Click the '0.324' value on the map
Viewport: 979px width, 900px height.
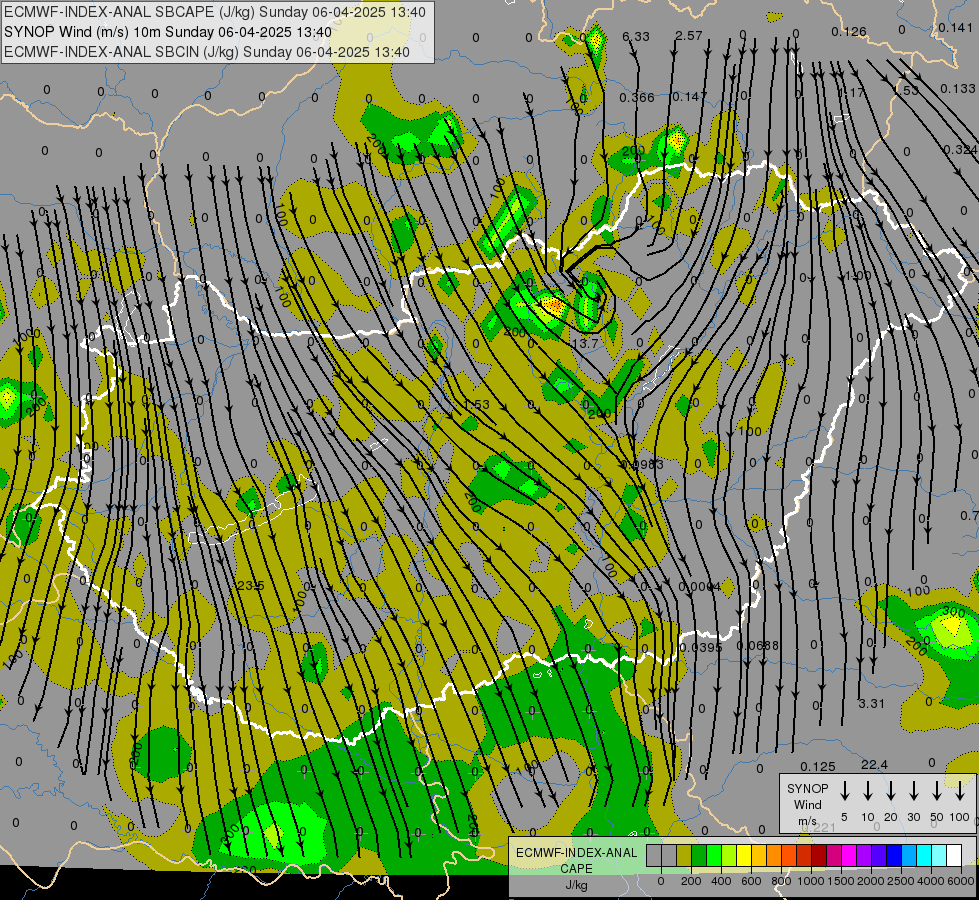(960, 149)
